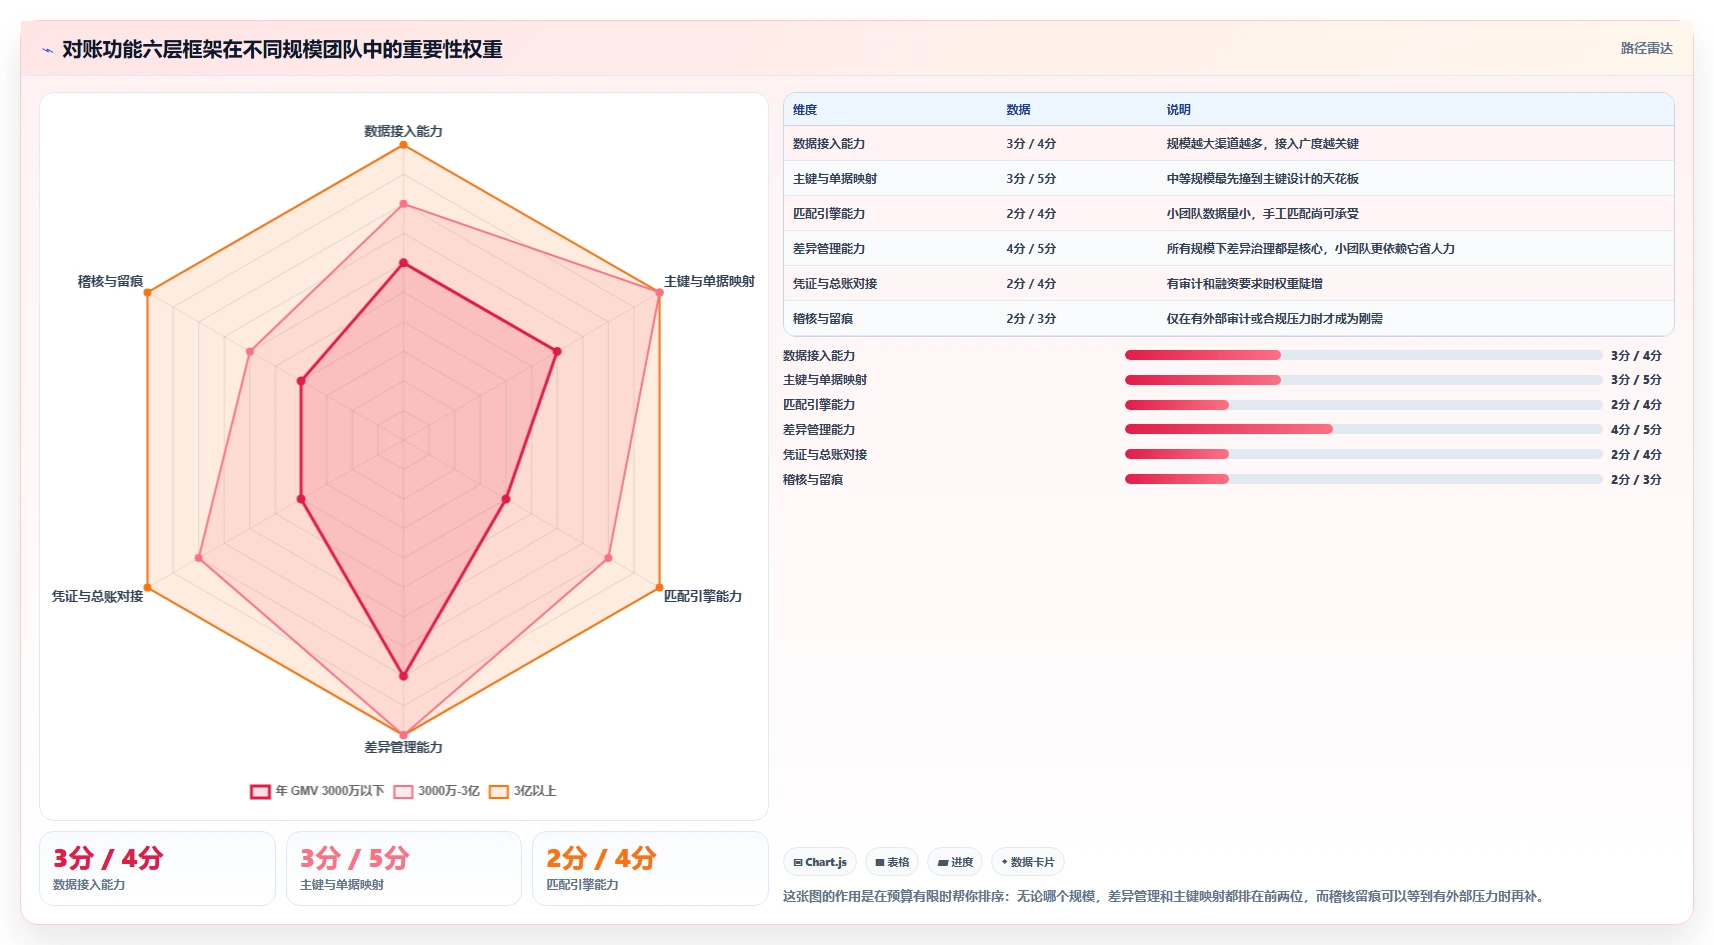Click the orange data point at the radar top vertex
Screen dimensions: 1714x945
click(x=403, y=145)
